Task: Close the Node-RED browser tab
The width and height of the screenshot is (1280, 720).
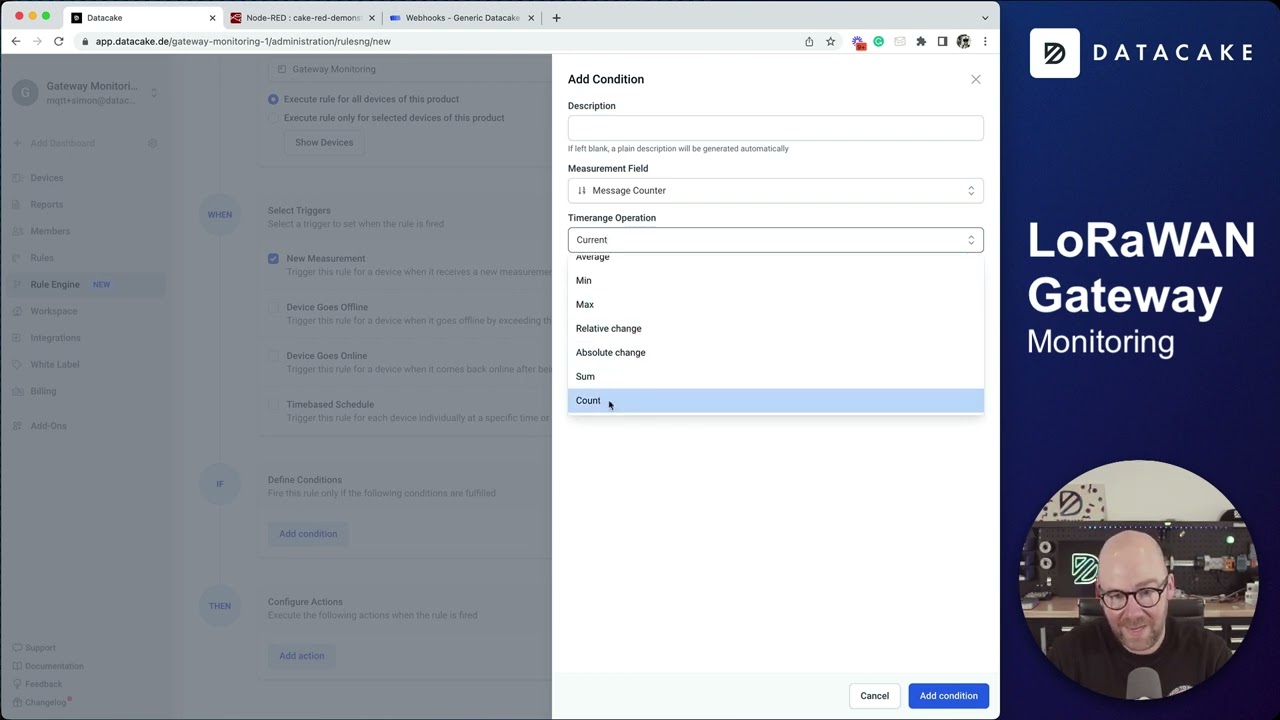Action: [372, 17]
